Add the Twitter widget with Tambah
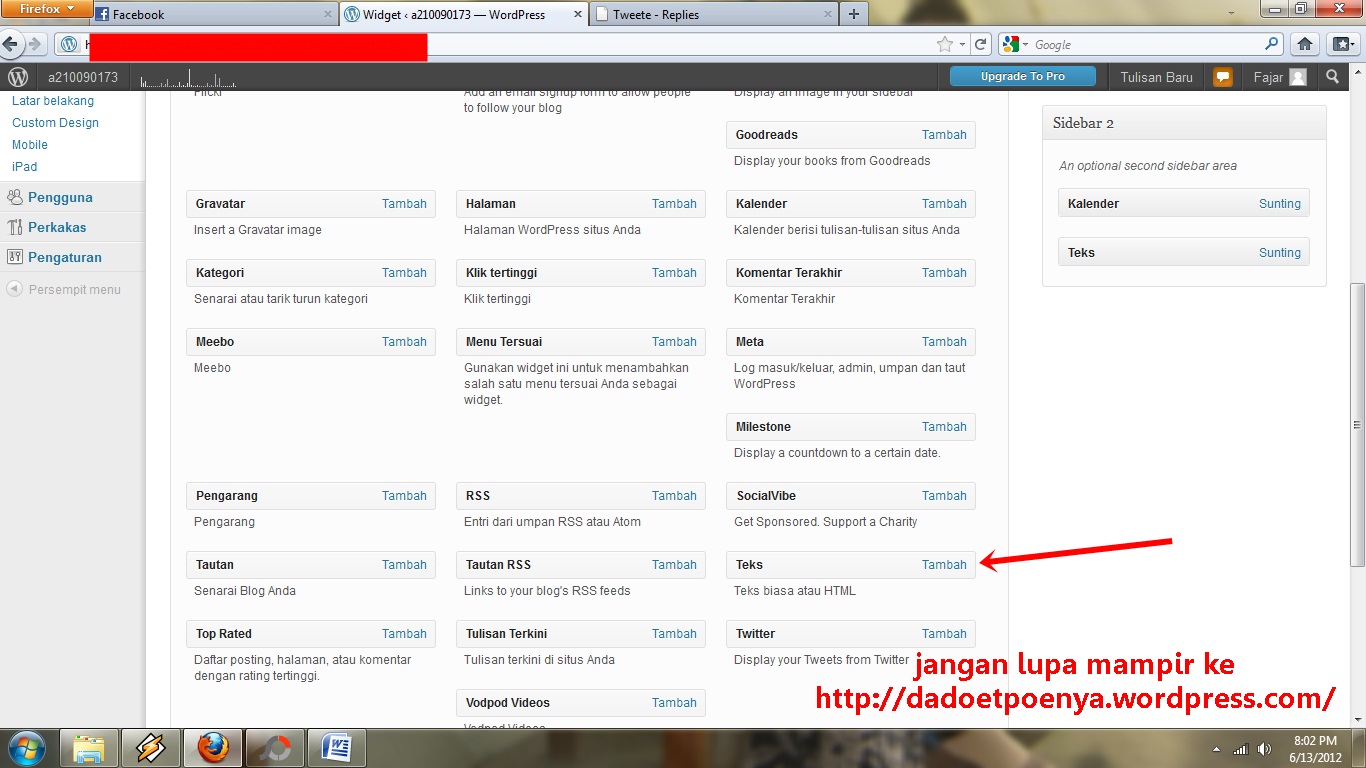This screenshot has width=1366, height=768. (944, 634)
